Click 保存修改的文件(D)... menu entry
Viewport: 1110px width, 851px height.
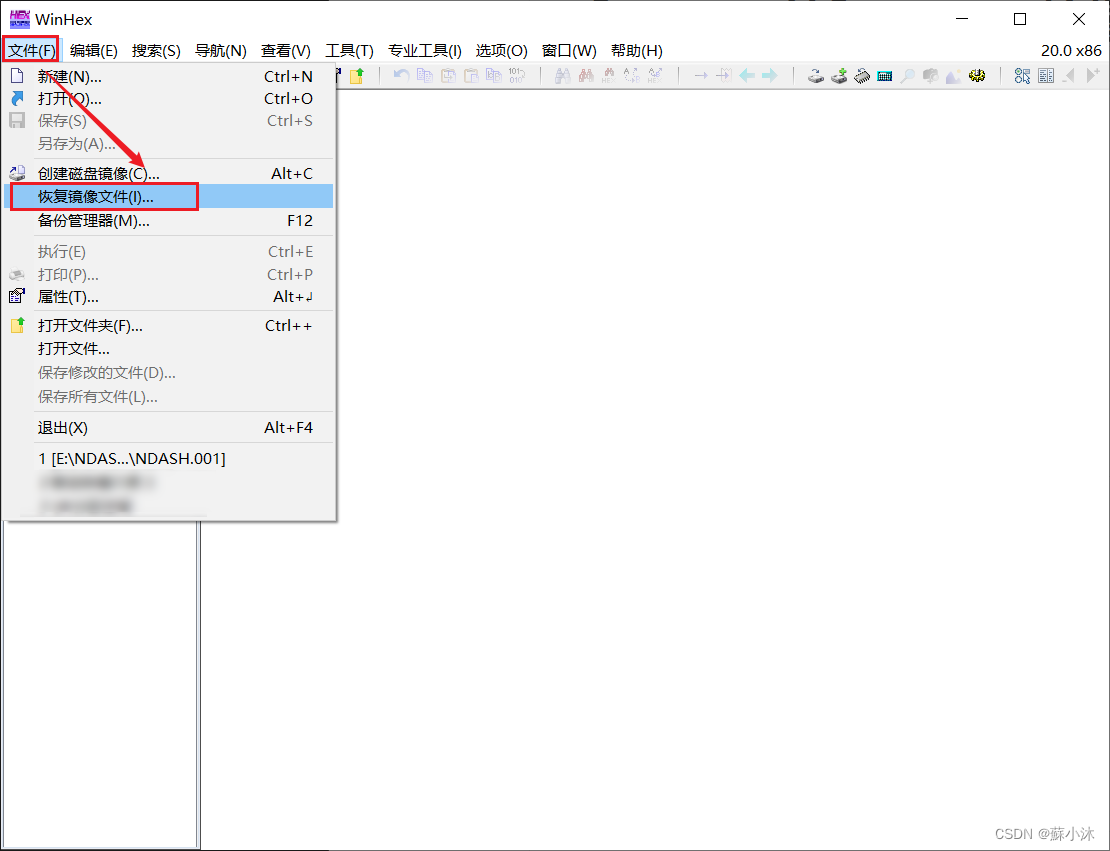168,372
